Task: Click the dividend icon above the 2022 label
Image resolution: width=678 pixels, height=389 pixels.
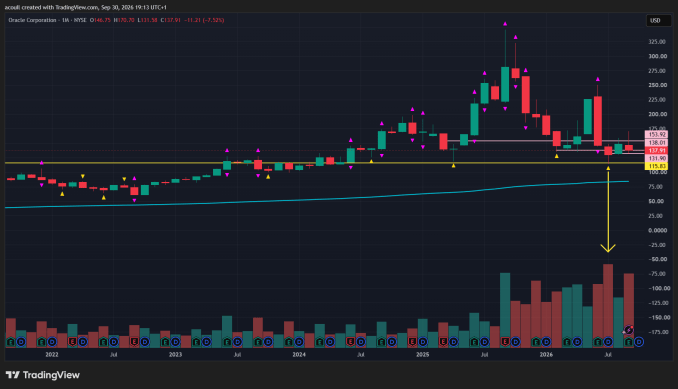Action: point(52,342)
